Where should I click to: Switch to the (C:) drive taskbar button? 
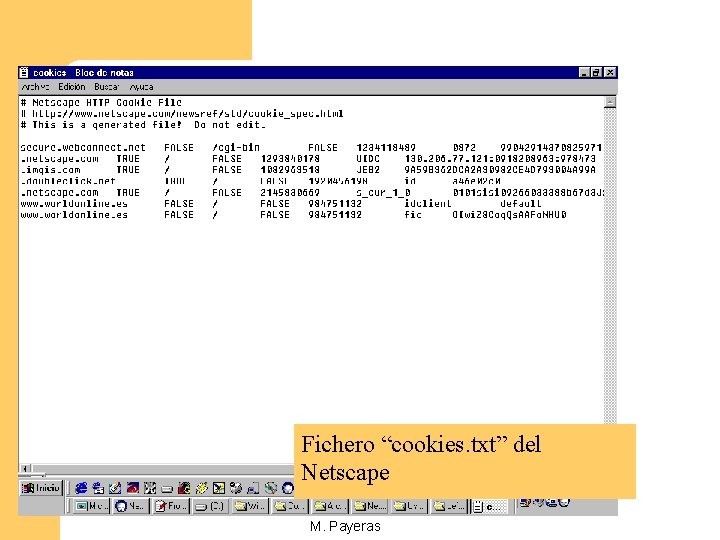210,506
